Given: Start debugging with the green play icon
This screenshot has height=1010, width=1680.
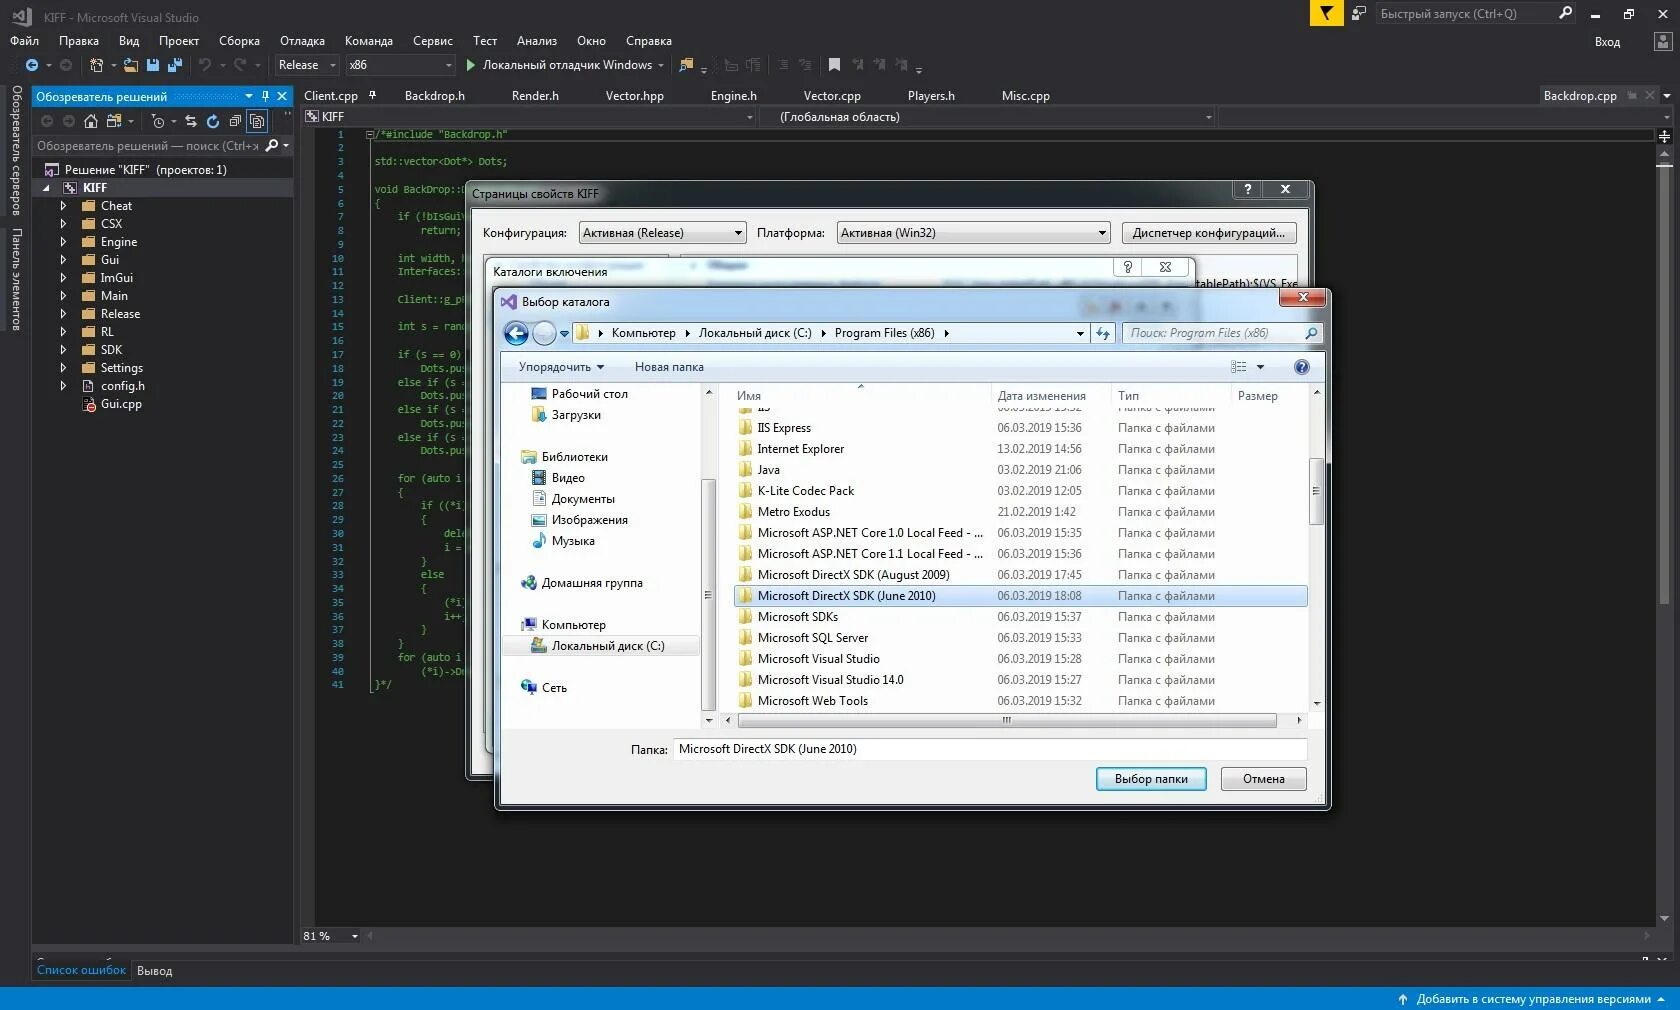Looking at the screenshot, I should pos(470,65).
